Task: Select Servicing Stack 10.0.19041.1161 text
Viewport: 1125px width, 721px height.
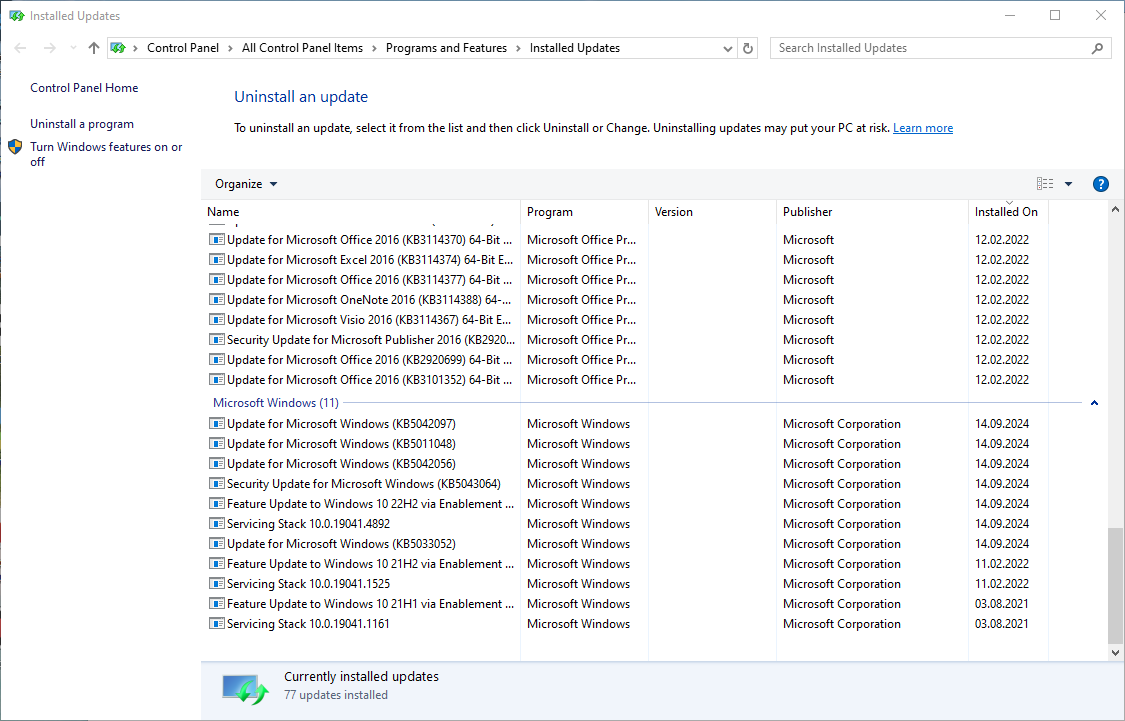Action: (x=309, y=624)
